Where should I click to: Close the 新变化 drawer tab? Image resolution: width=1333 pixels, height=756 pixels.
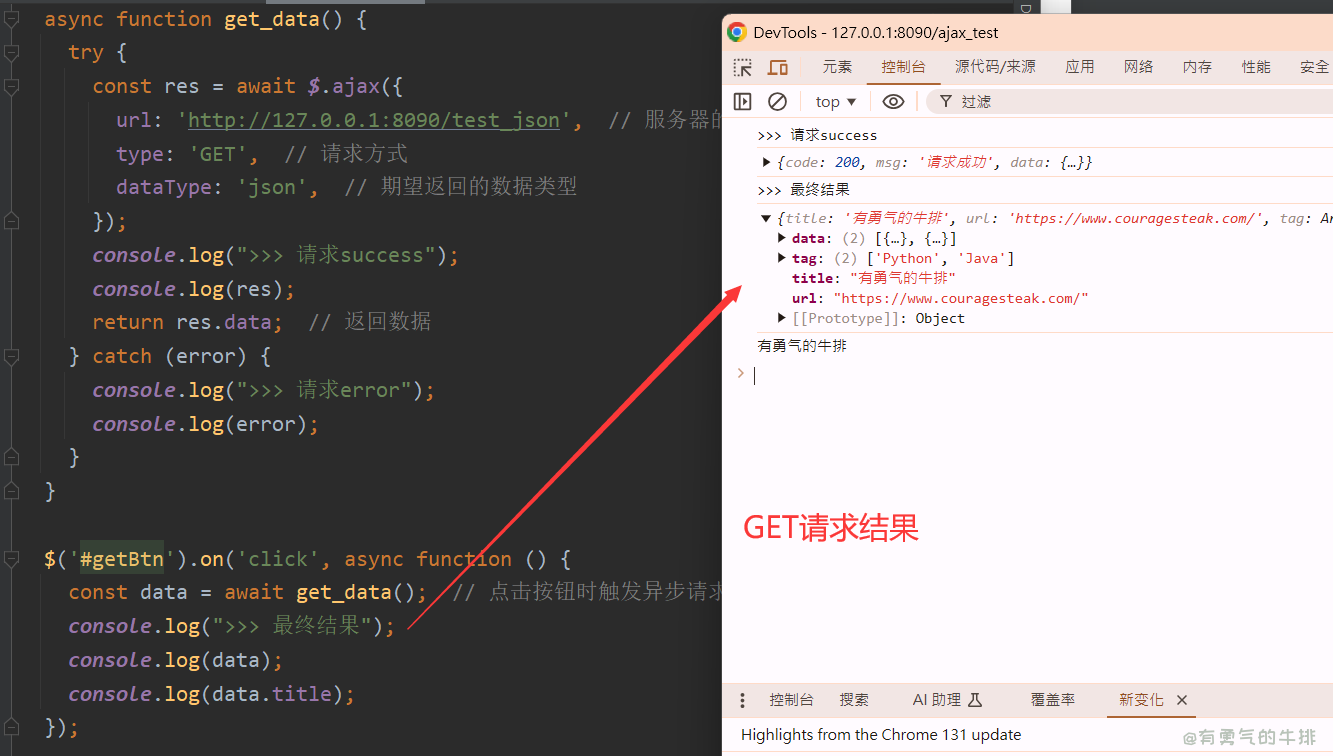pyautogui.click(x=1182, y=700)
